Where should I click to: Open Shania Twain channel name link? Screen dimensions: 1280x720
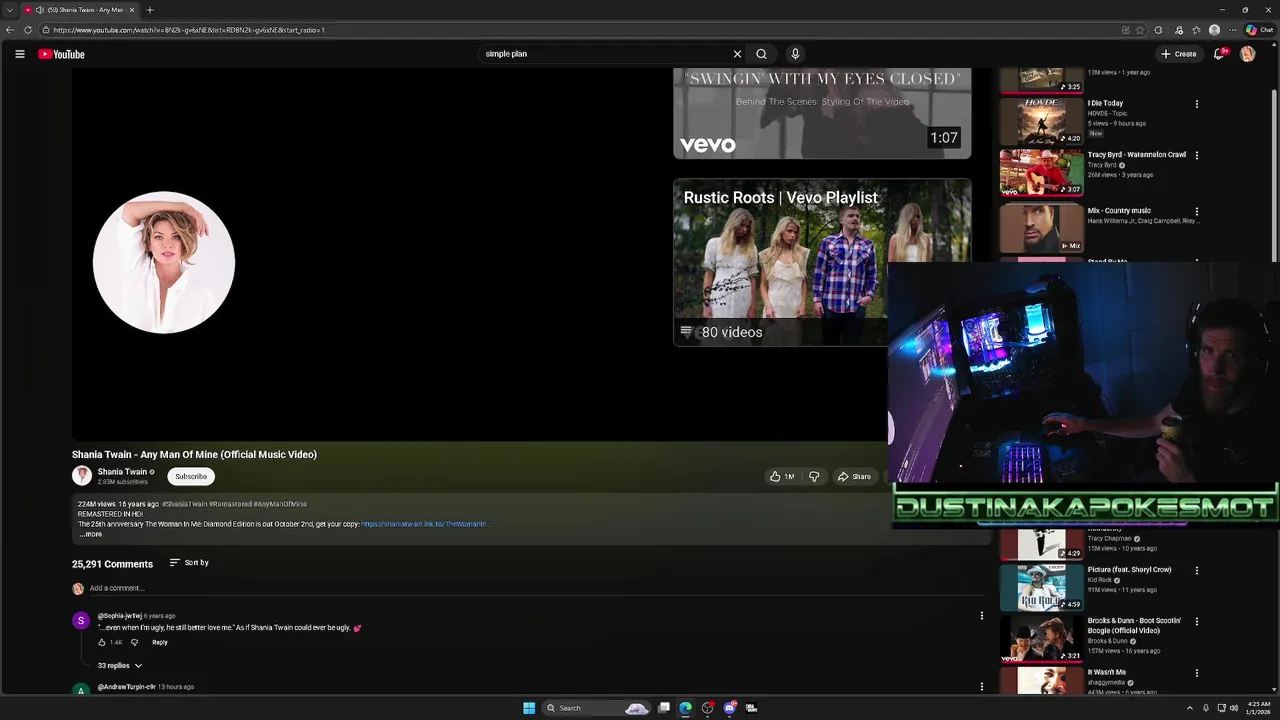[x=122, y=471]
